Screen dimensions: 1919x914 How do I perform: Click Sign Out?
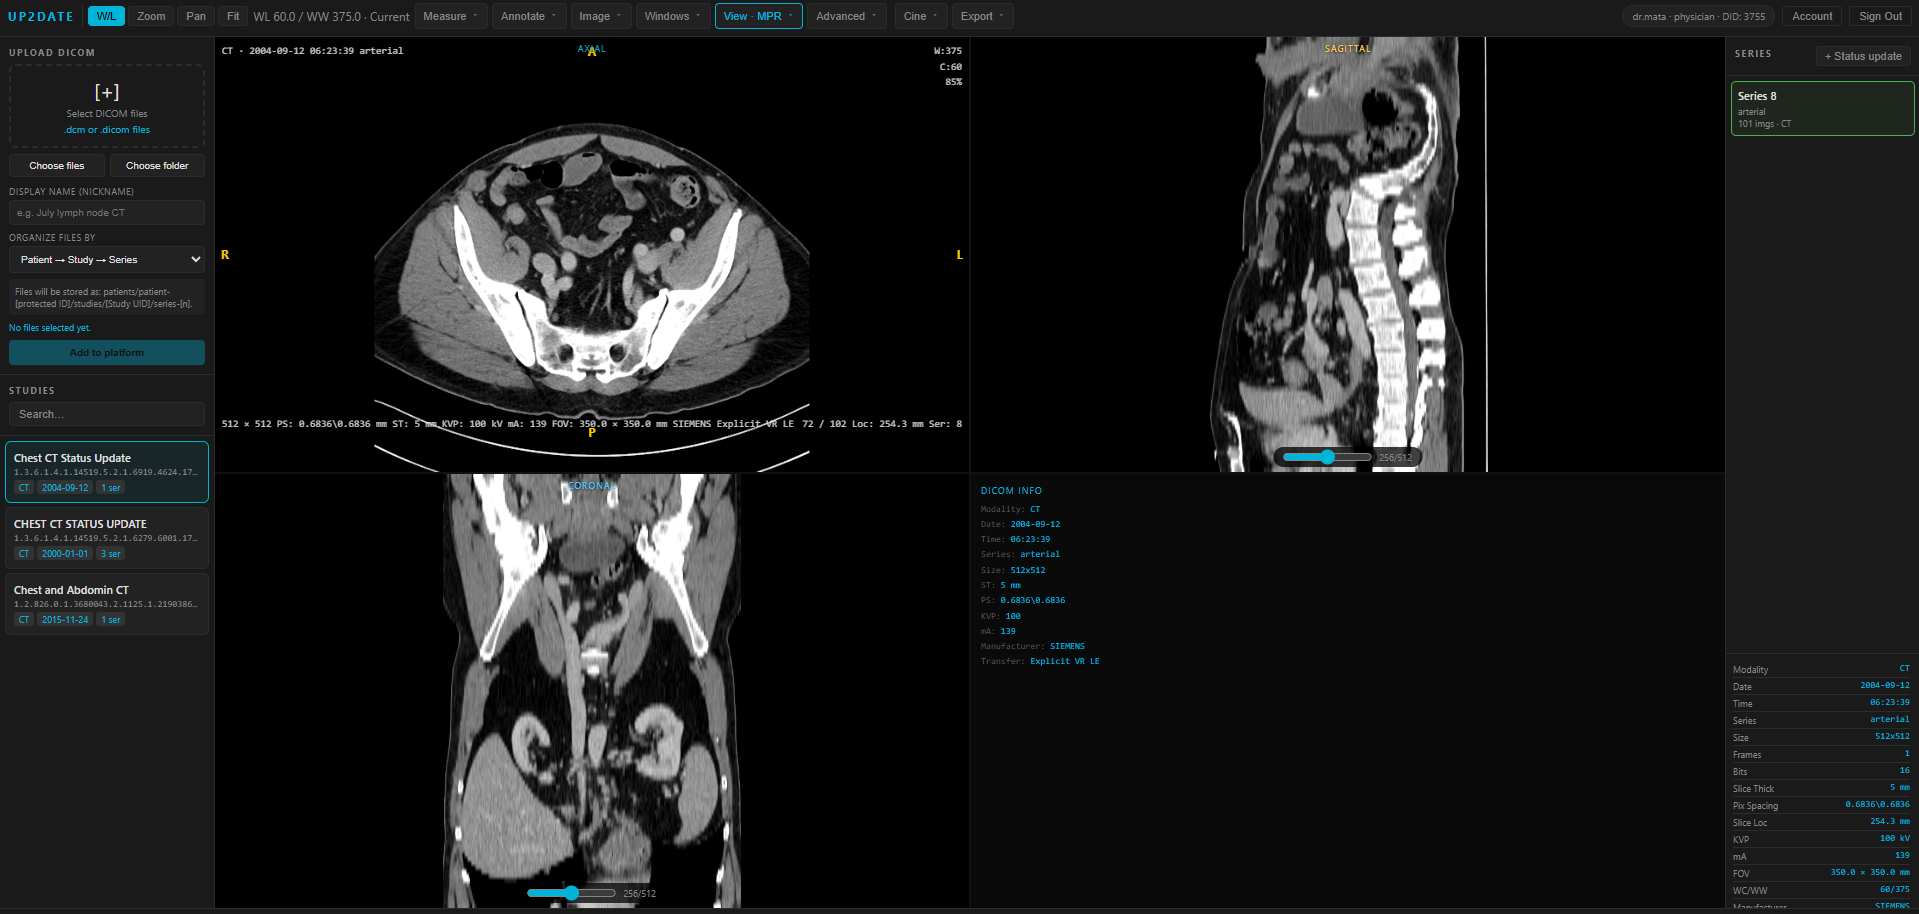click(1880, 16)
